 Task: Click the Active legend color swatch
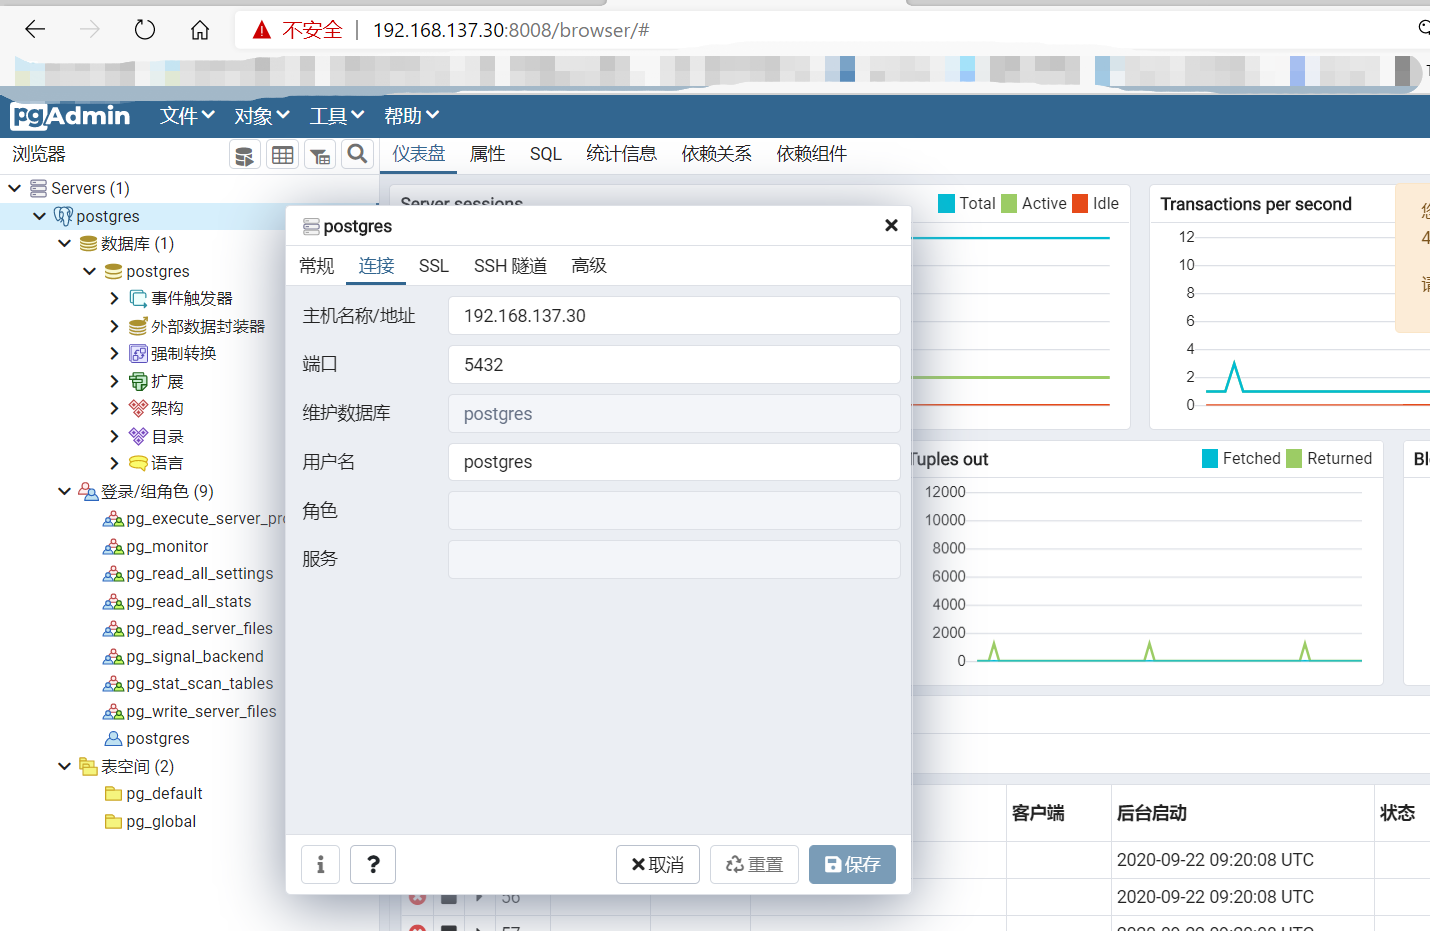[x=1009, y=203]
